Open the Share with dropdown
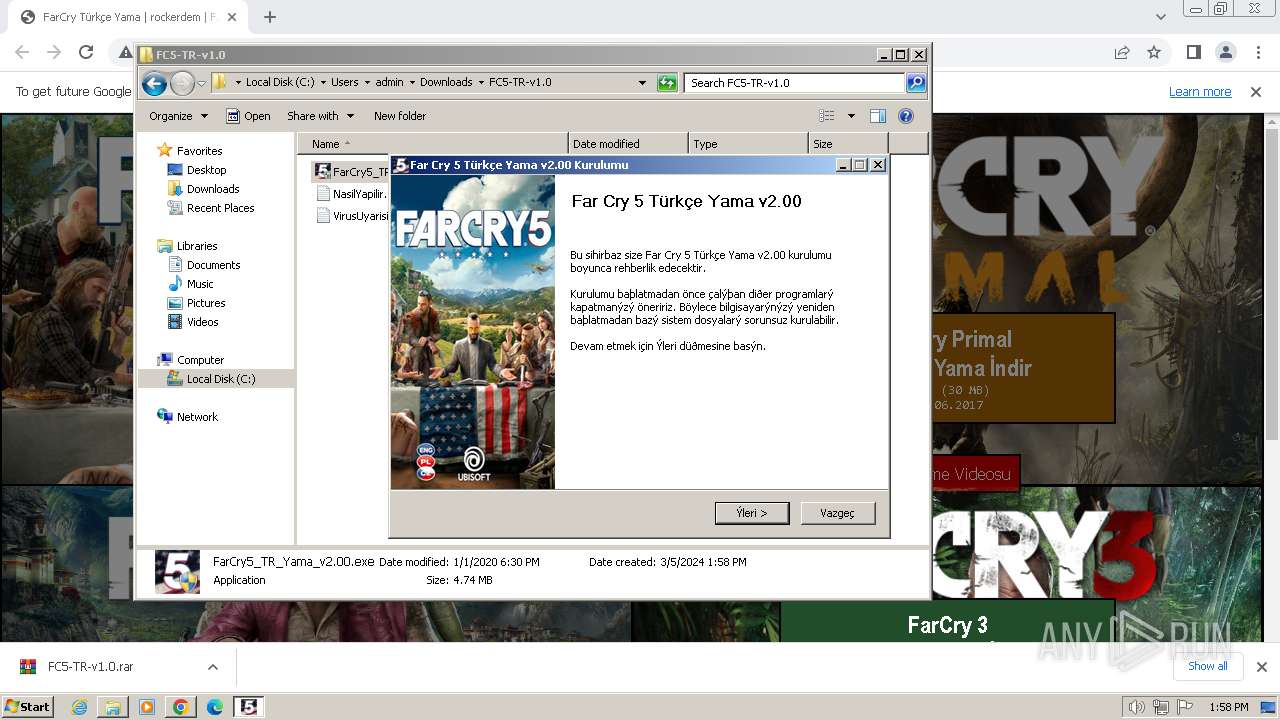1280x720 pixels. pyautogui.click(x=321, y=116)
